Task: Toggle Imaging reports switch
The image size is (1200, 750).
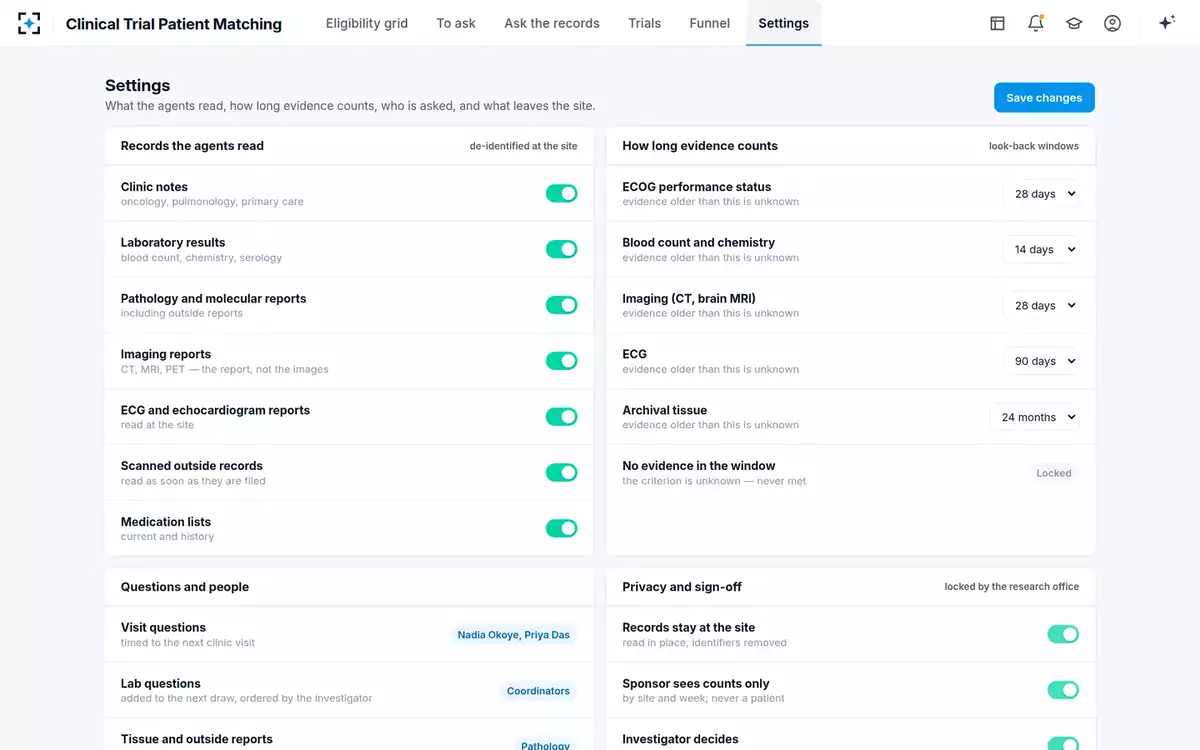Action: (x=561, y=361)
